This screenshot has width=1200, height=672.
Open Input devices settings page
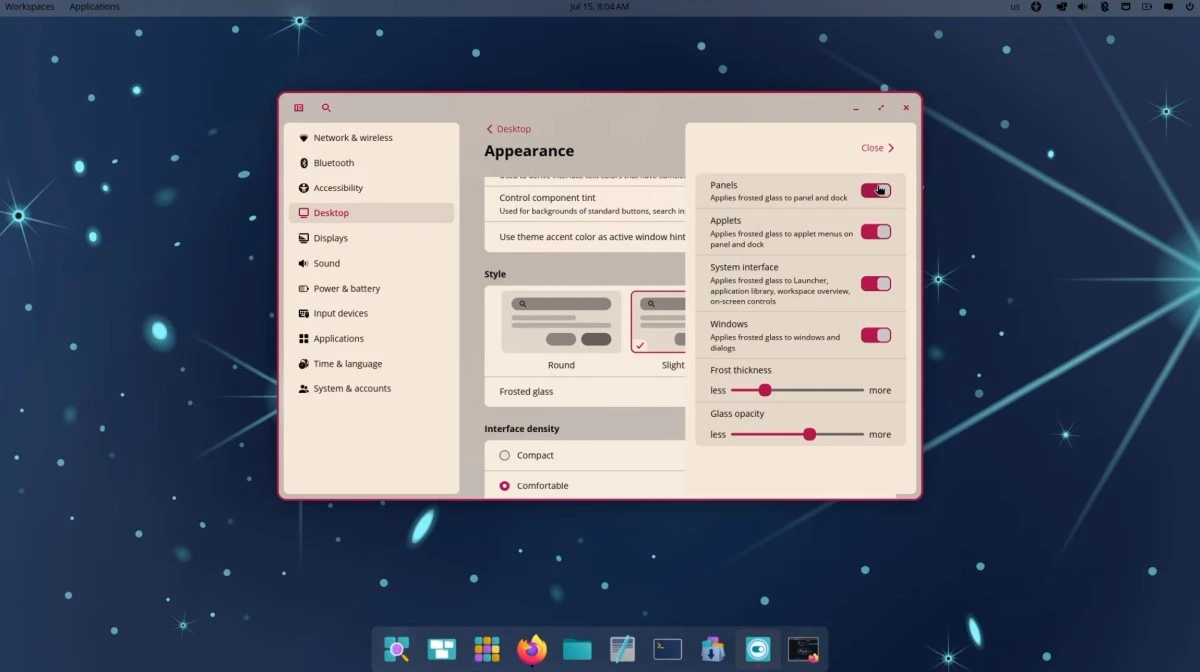[371, 313]
